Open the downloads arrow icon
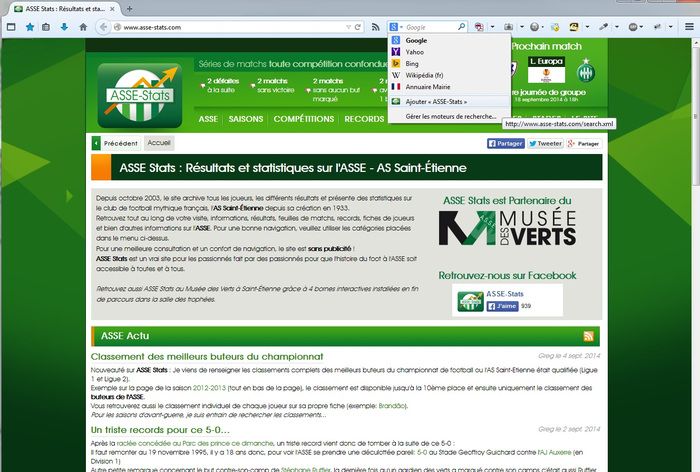Image resolution: width=700 pixels, height=472 pixels. pyautogui.click(x=64, y=27)
